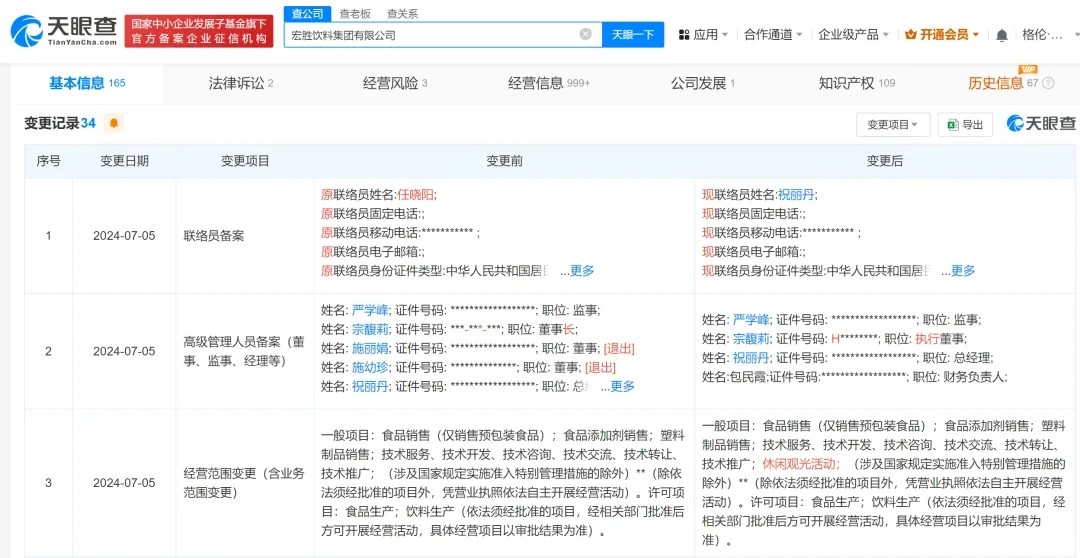Image resolution: width=1080 pixels, height=558 pixels.
Task: Open 施幼珍's profile link
Action: [x=371, y=367]
